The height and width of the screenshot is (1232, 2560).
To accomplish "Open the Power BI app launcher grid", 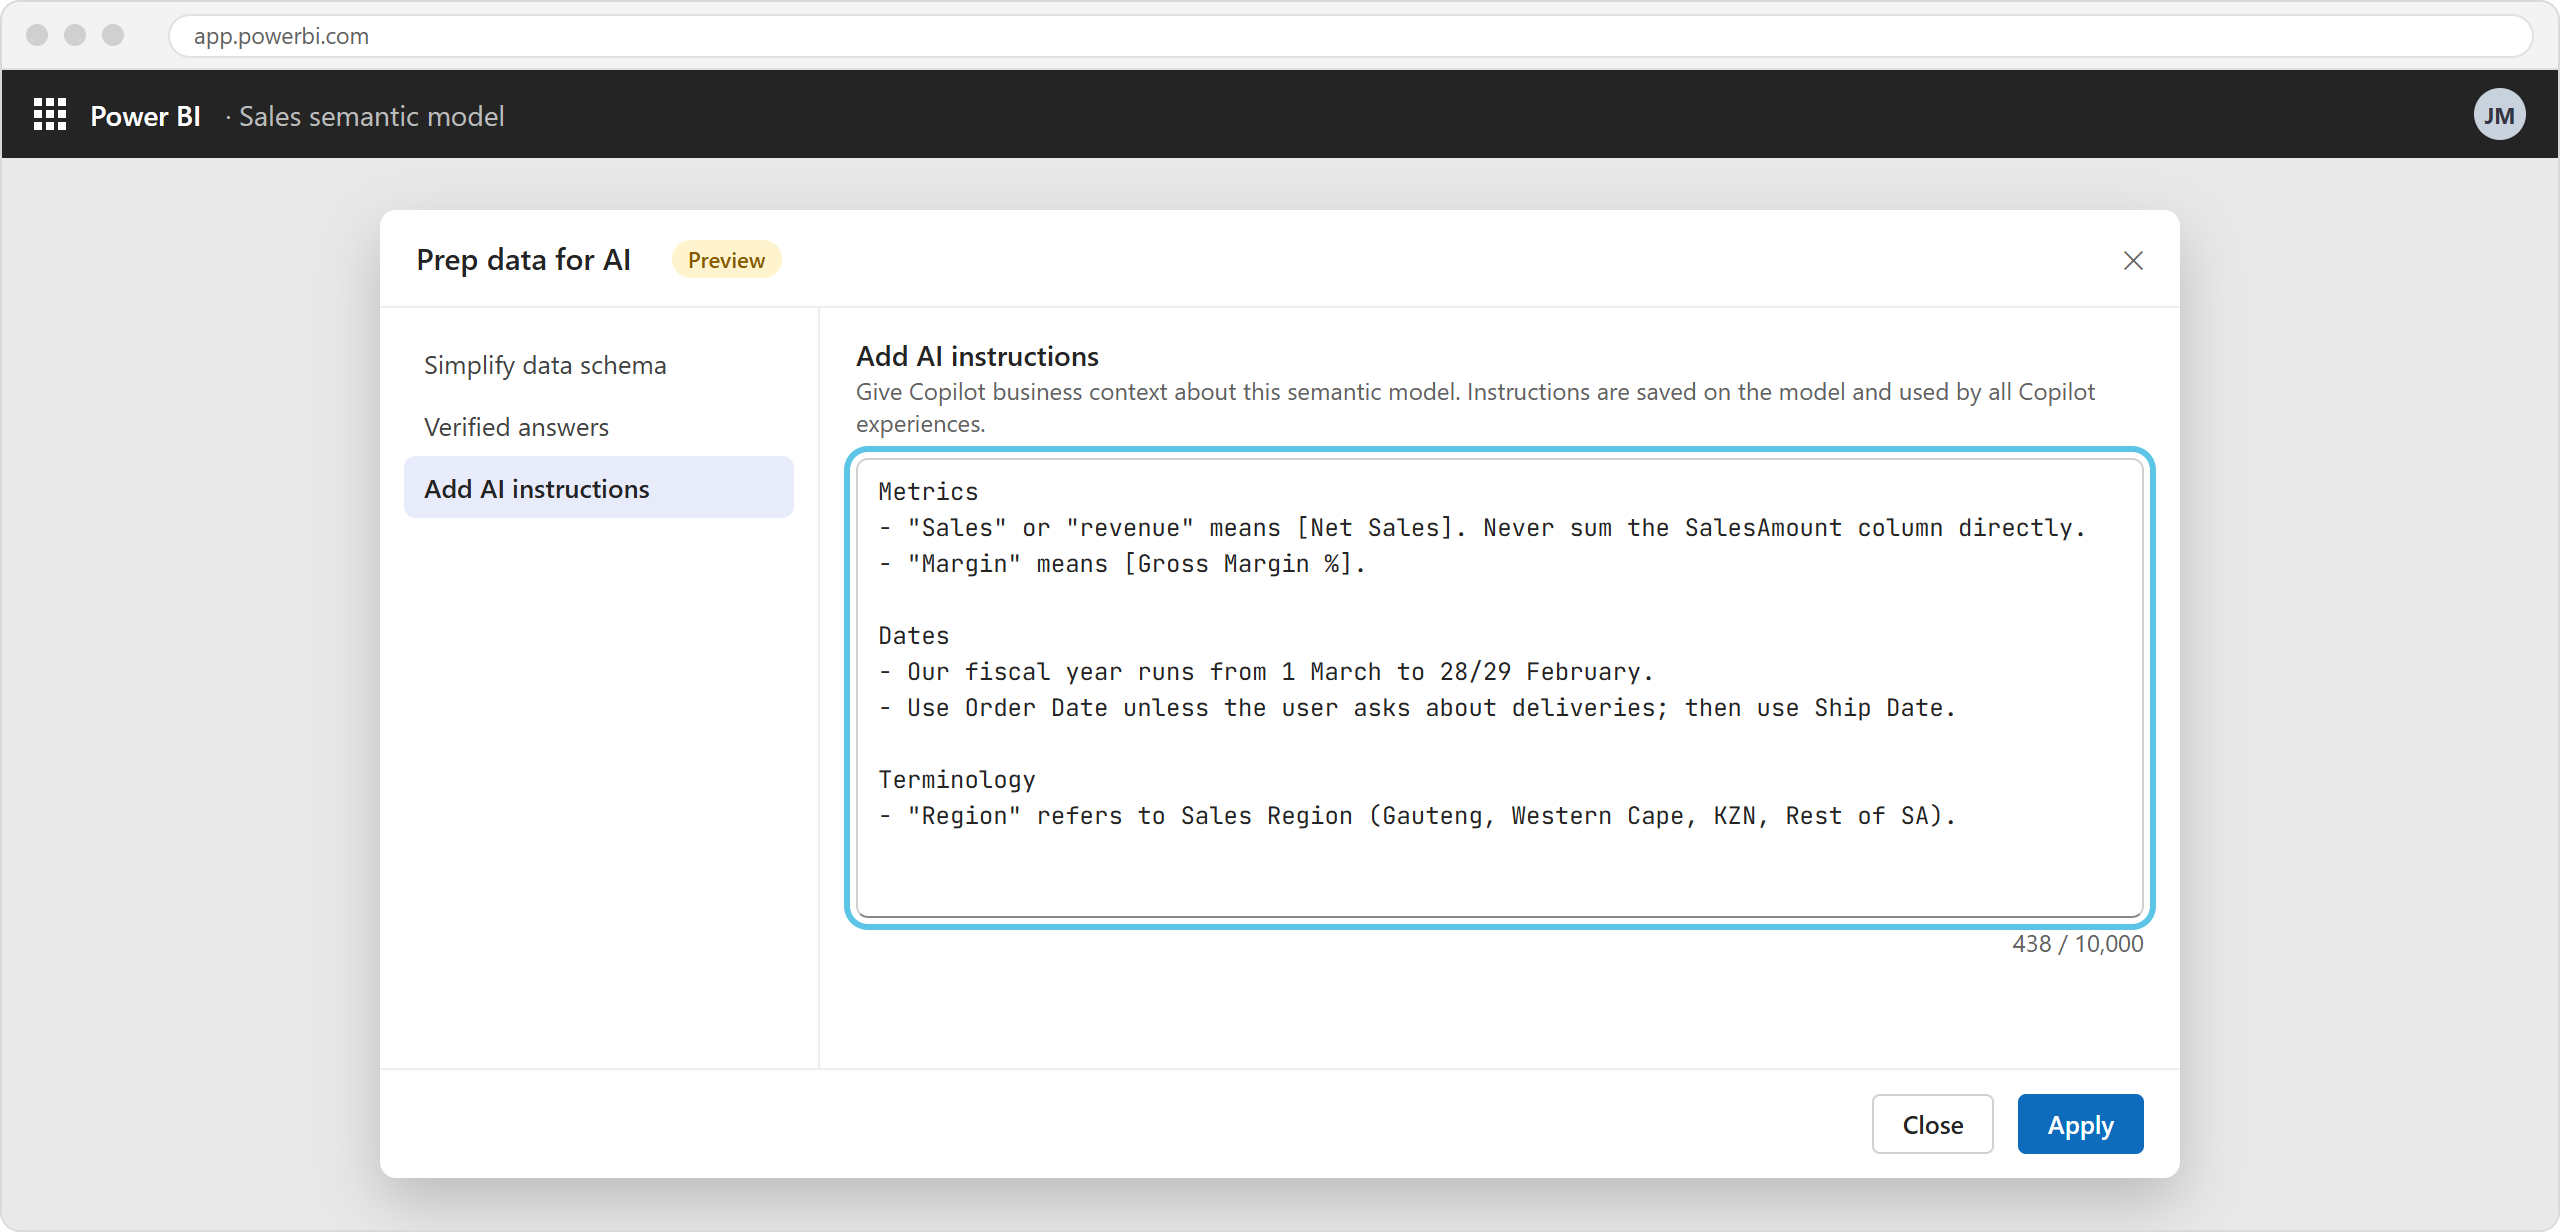I will (x=49, y=115).
